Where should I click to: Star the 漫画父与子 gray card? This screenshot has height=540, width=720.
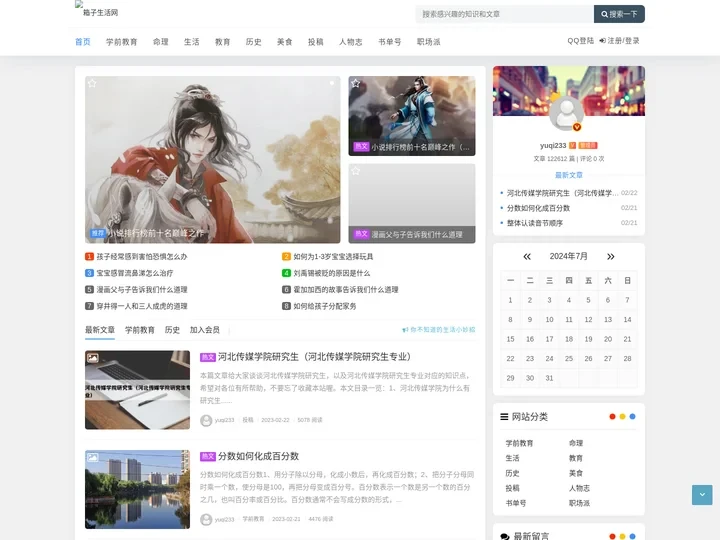[x=355, y=171]
